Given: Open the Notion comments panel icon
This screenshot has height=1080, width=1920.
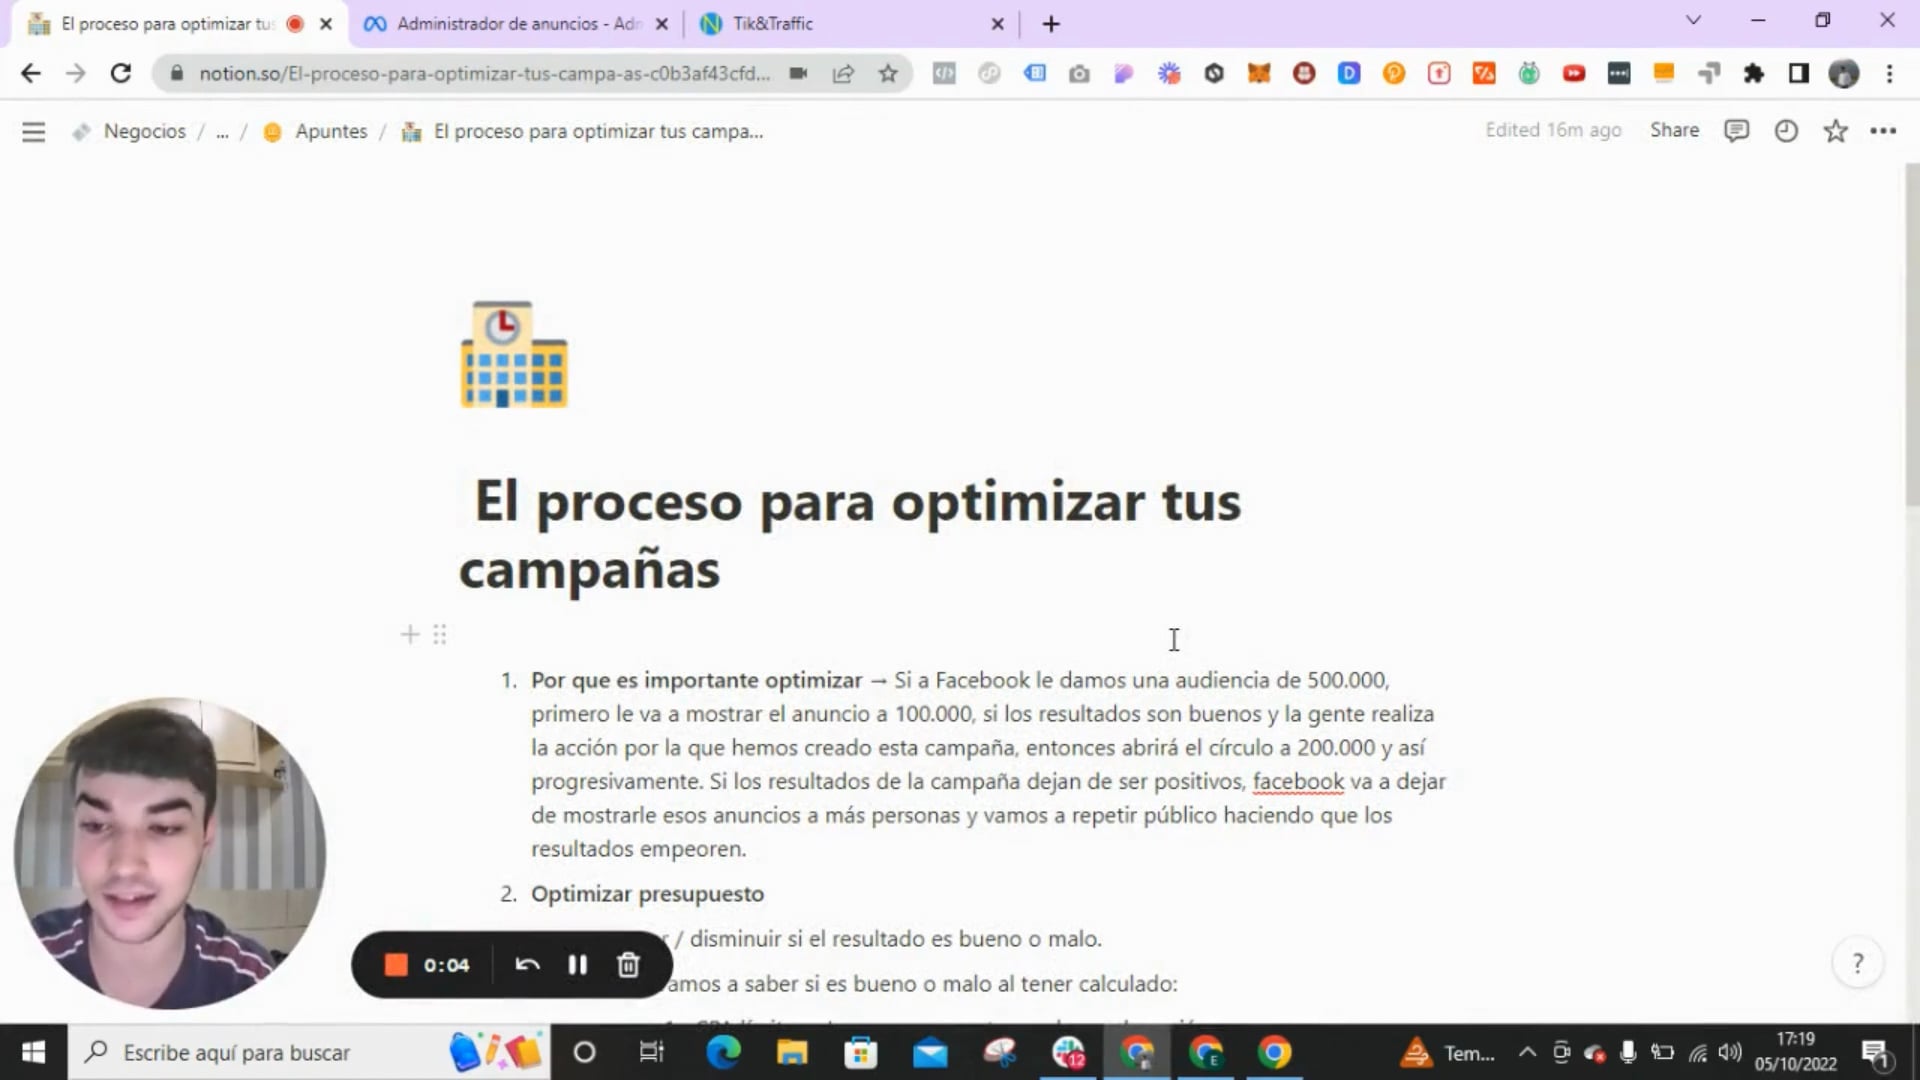Looking at the screenshot, I should click(x=1737, y=130).
